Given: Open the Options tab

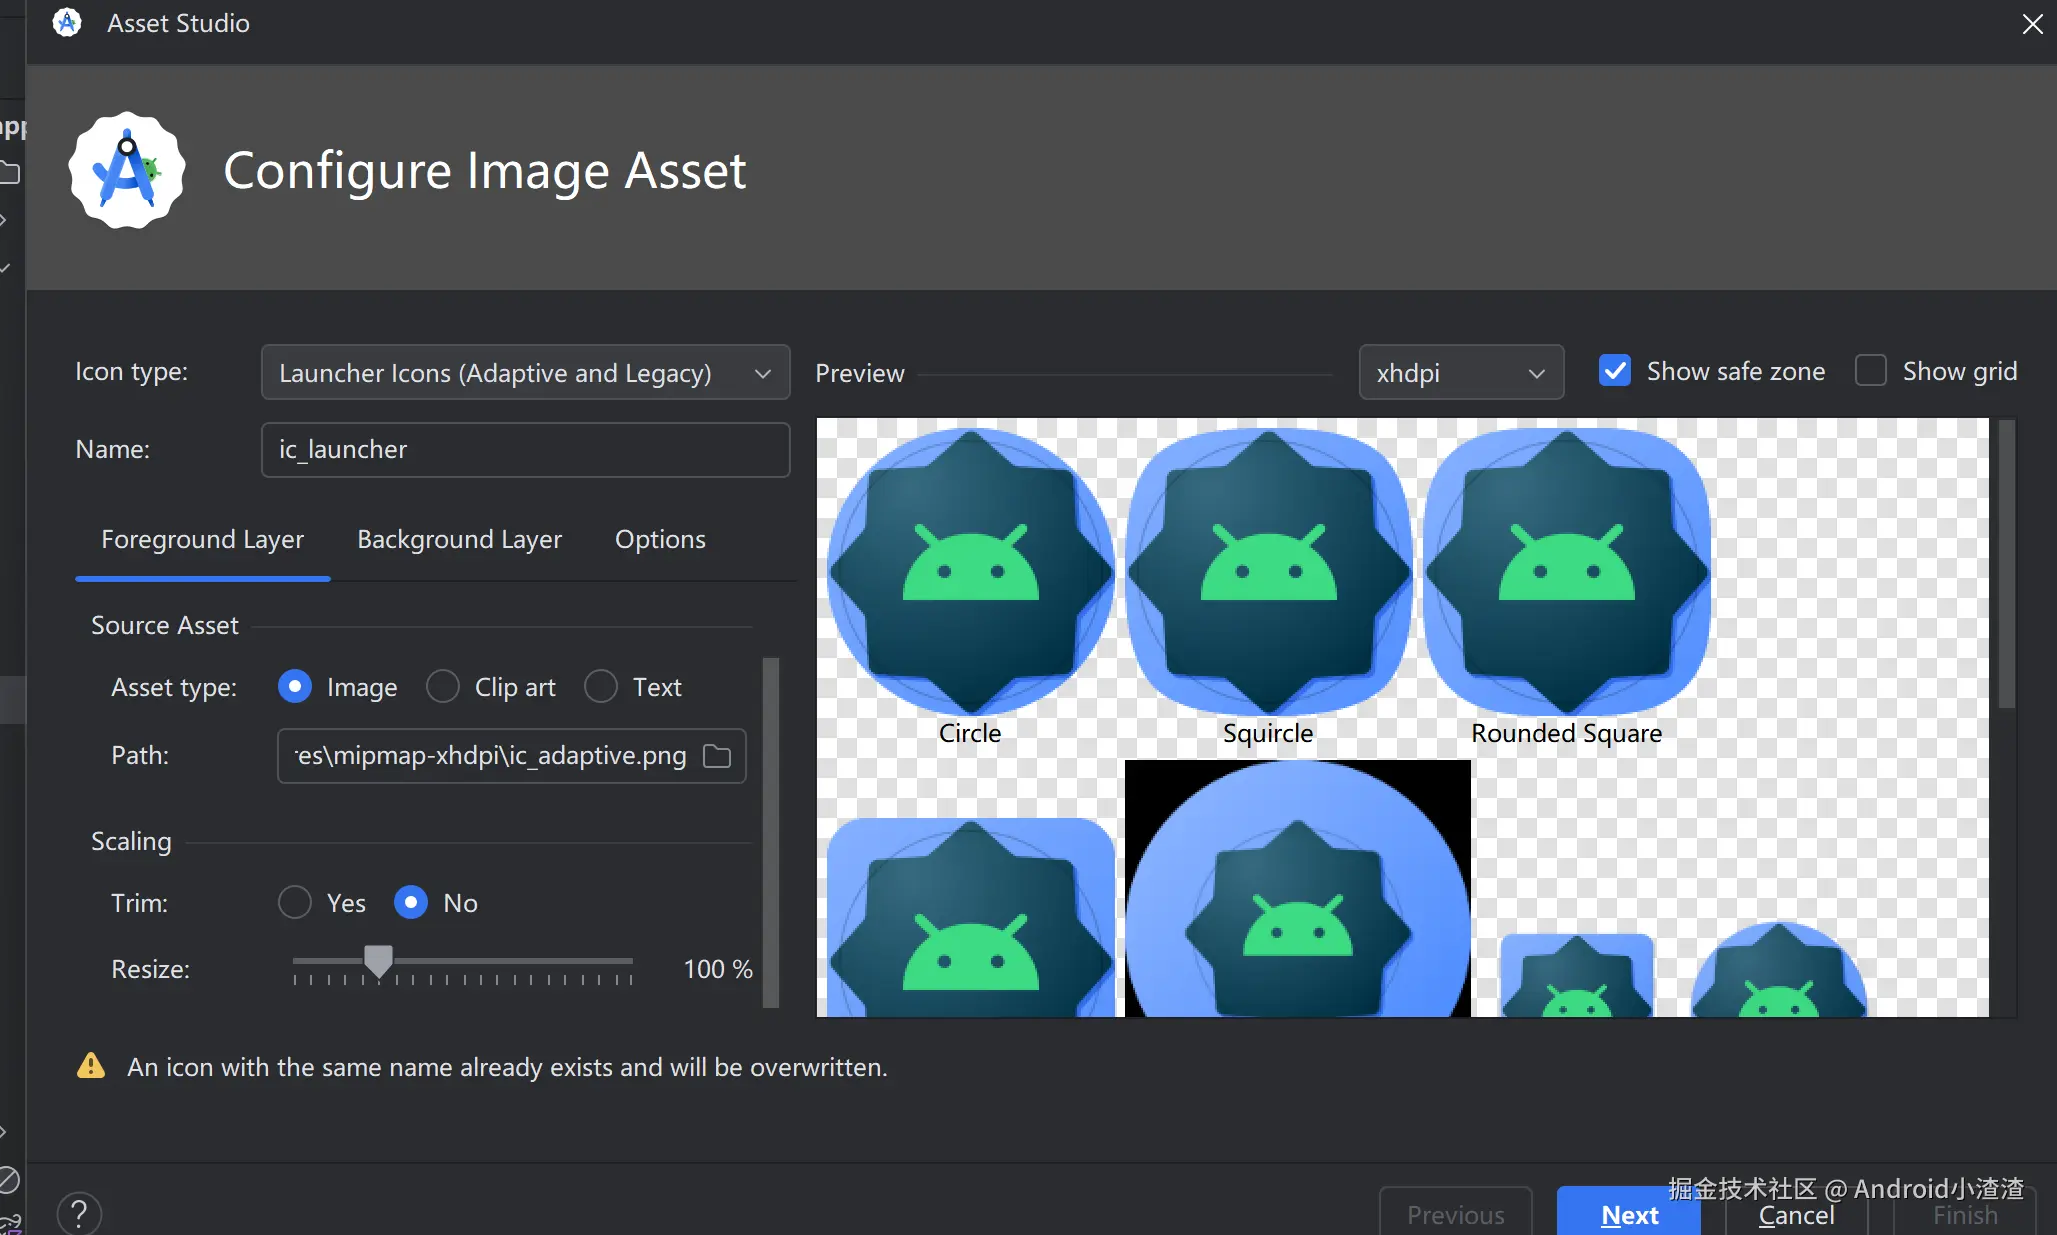Looking at the screenshot, I should coord(660,540).
